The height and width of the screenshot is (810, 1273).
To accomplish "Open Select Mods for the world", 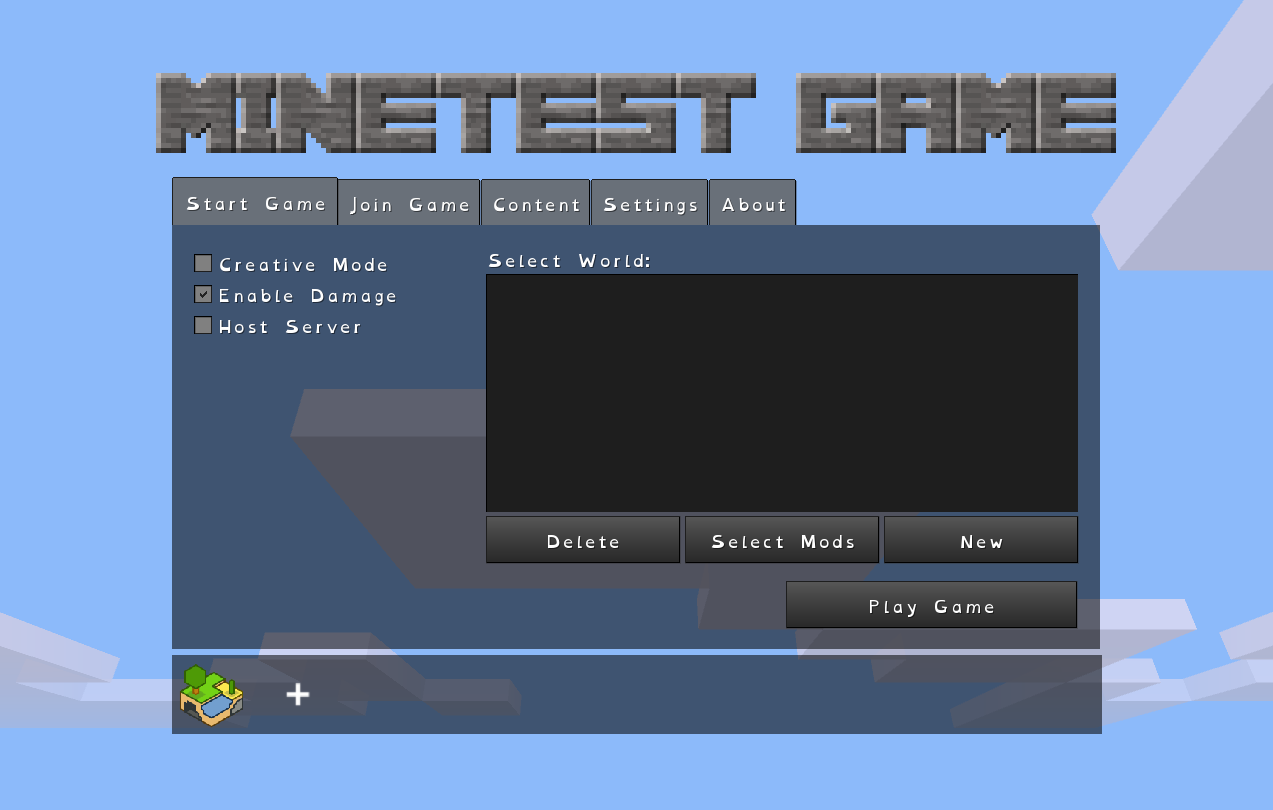I will pyautogui.click(x=781, y=540).
